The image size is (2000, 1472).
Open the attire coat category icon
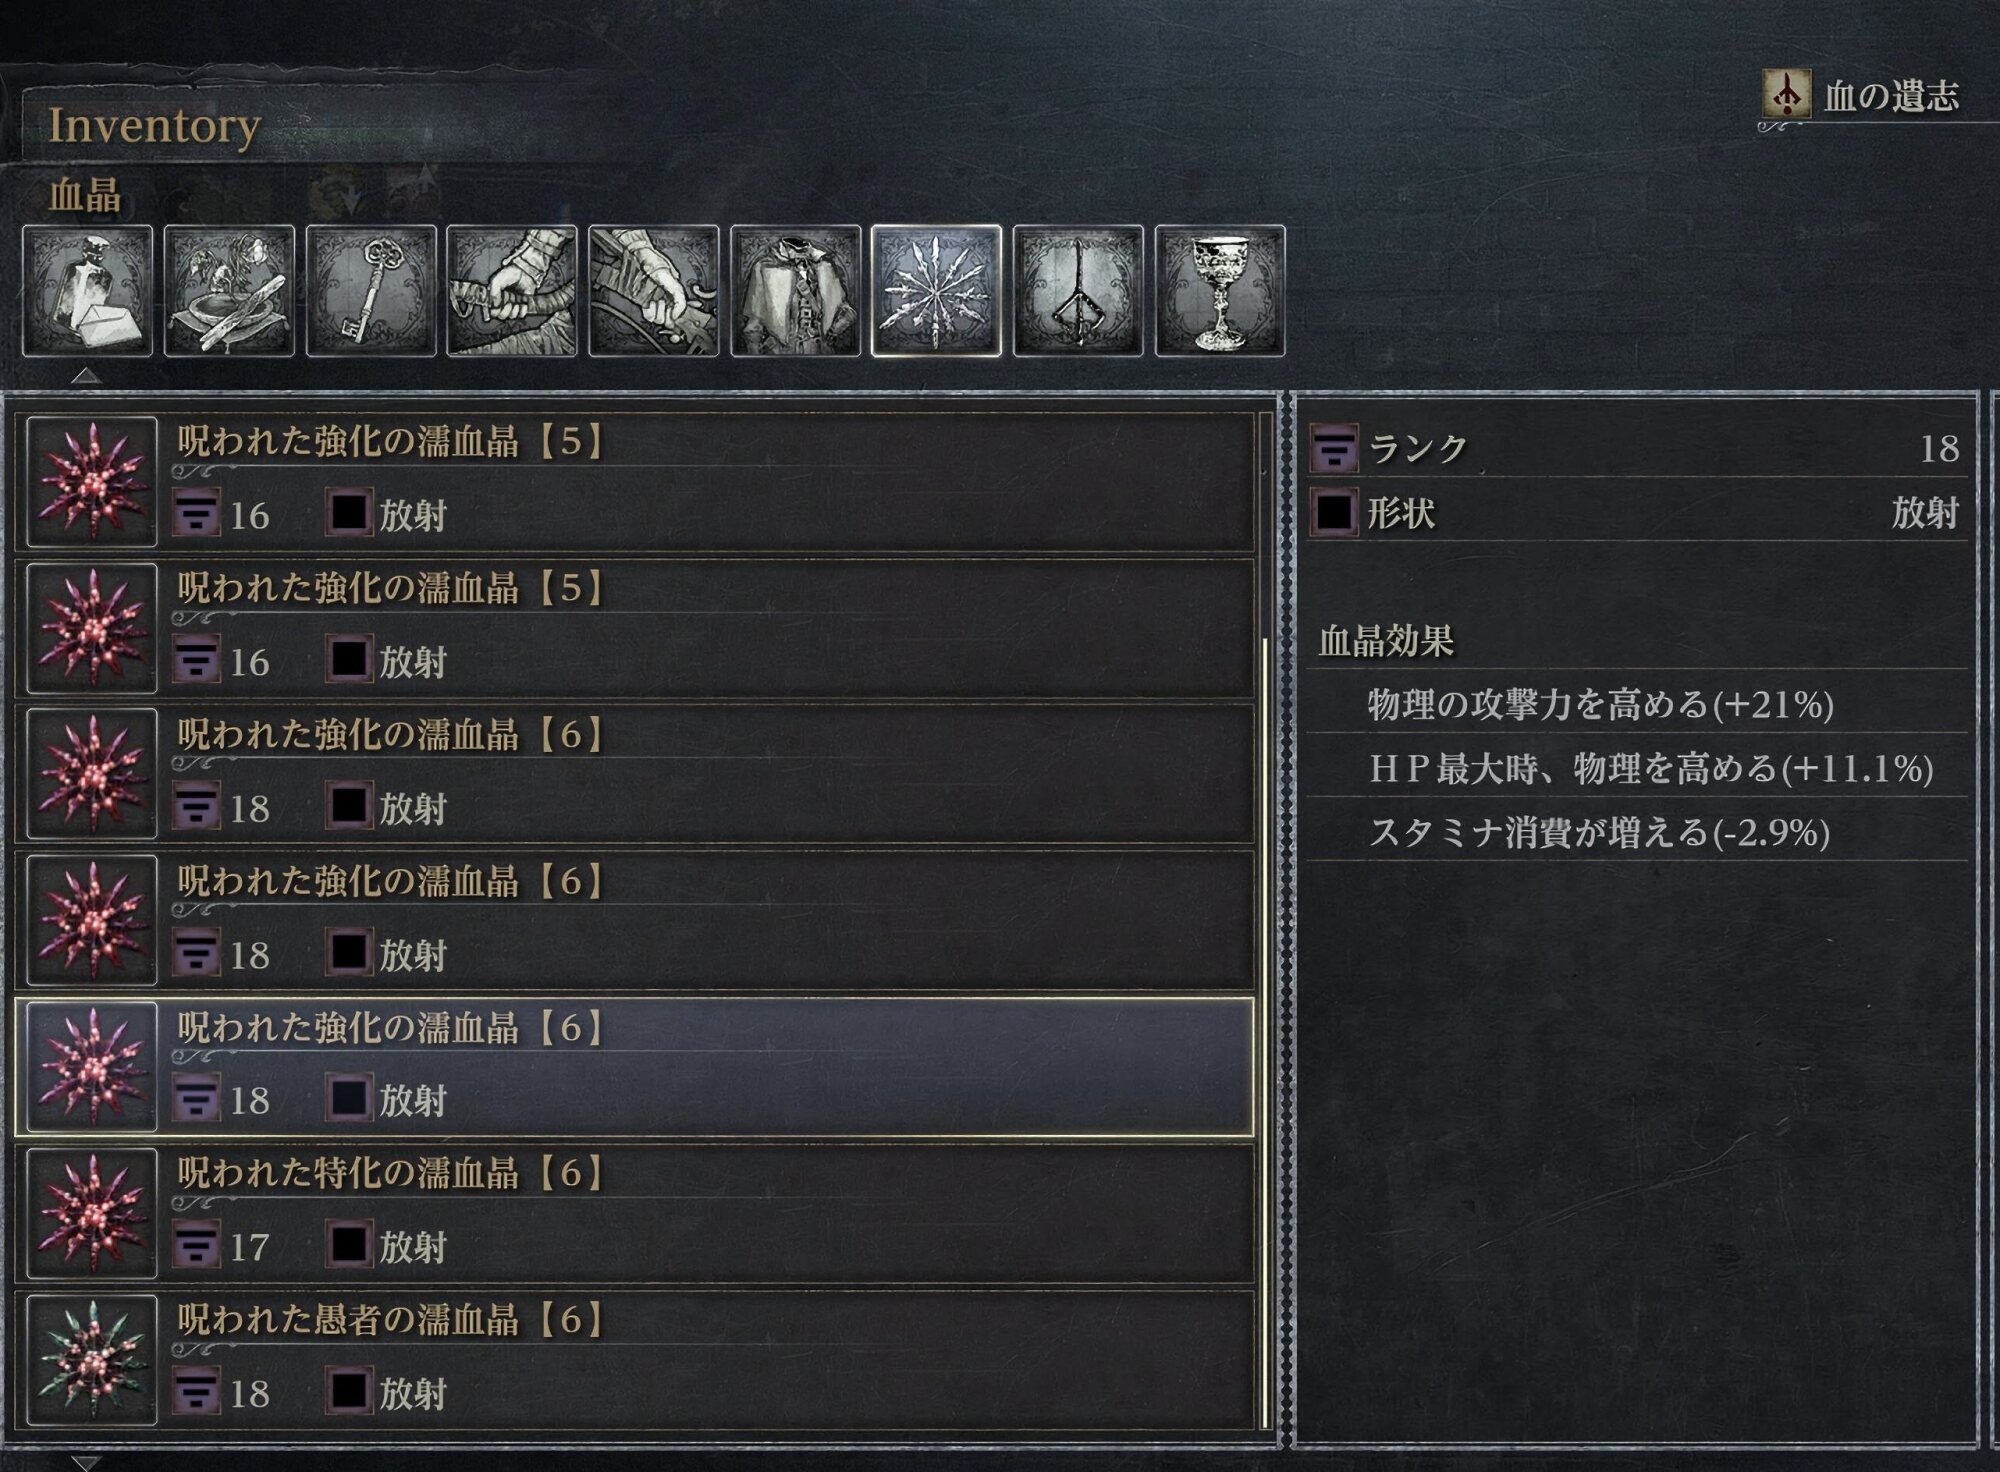(796, 291)
